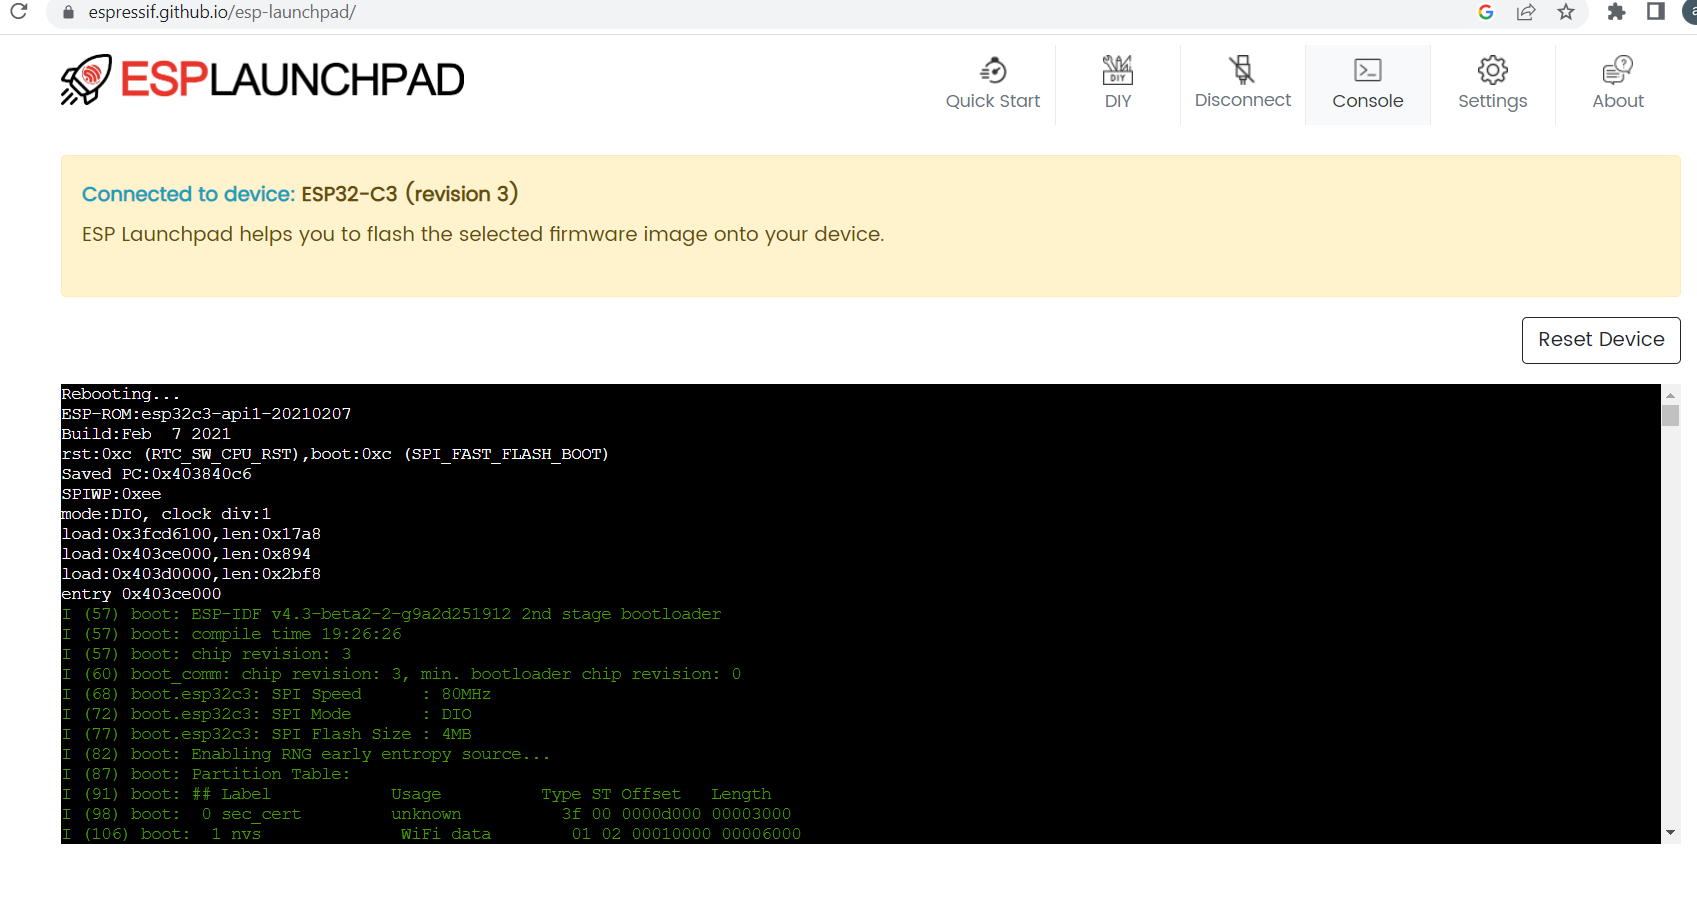
Task: Reload the page in the browser
Action: [x=19, y=12]
